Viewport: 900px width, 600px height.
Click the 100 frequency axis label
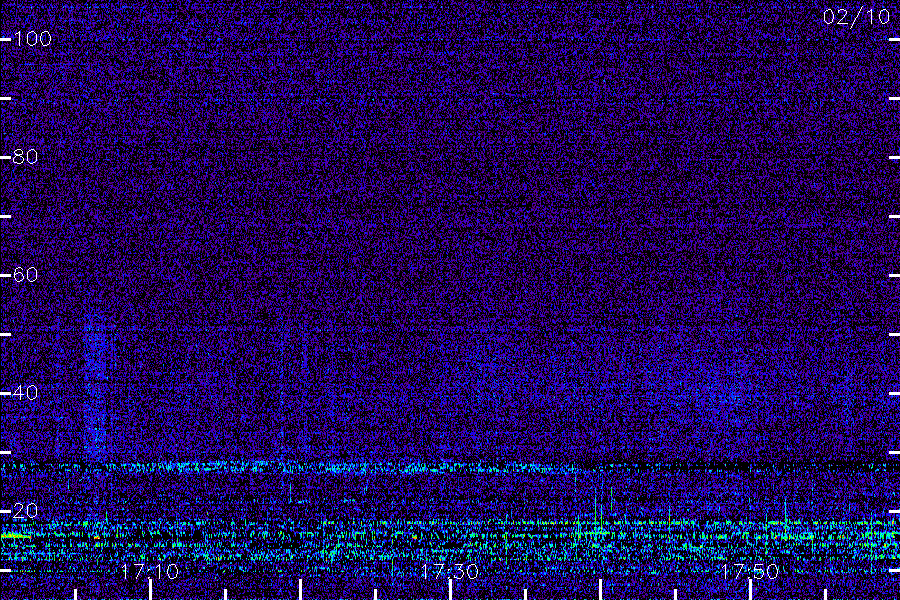click(x=32, y=39)
